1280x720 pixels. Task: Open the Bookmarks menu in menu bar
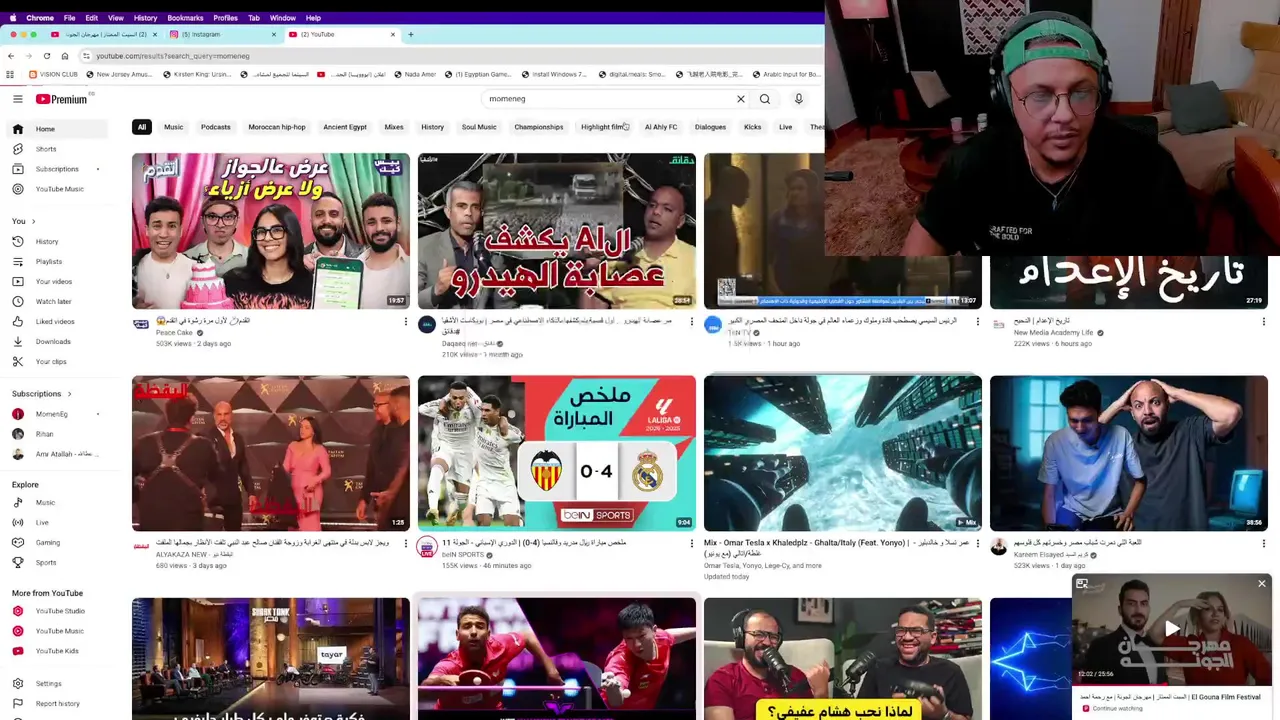click(x=185, y=17)
